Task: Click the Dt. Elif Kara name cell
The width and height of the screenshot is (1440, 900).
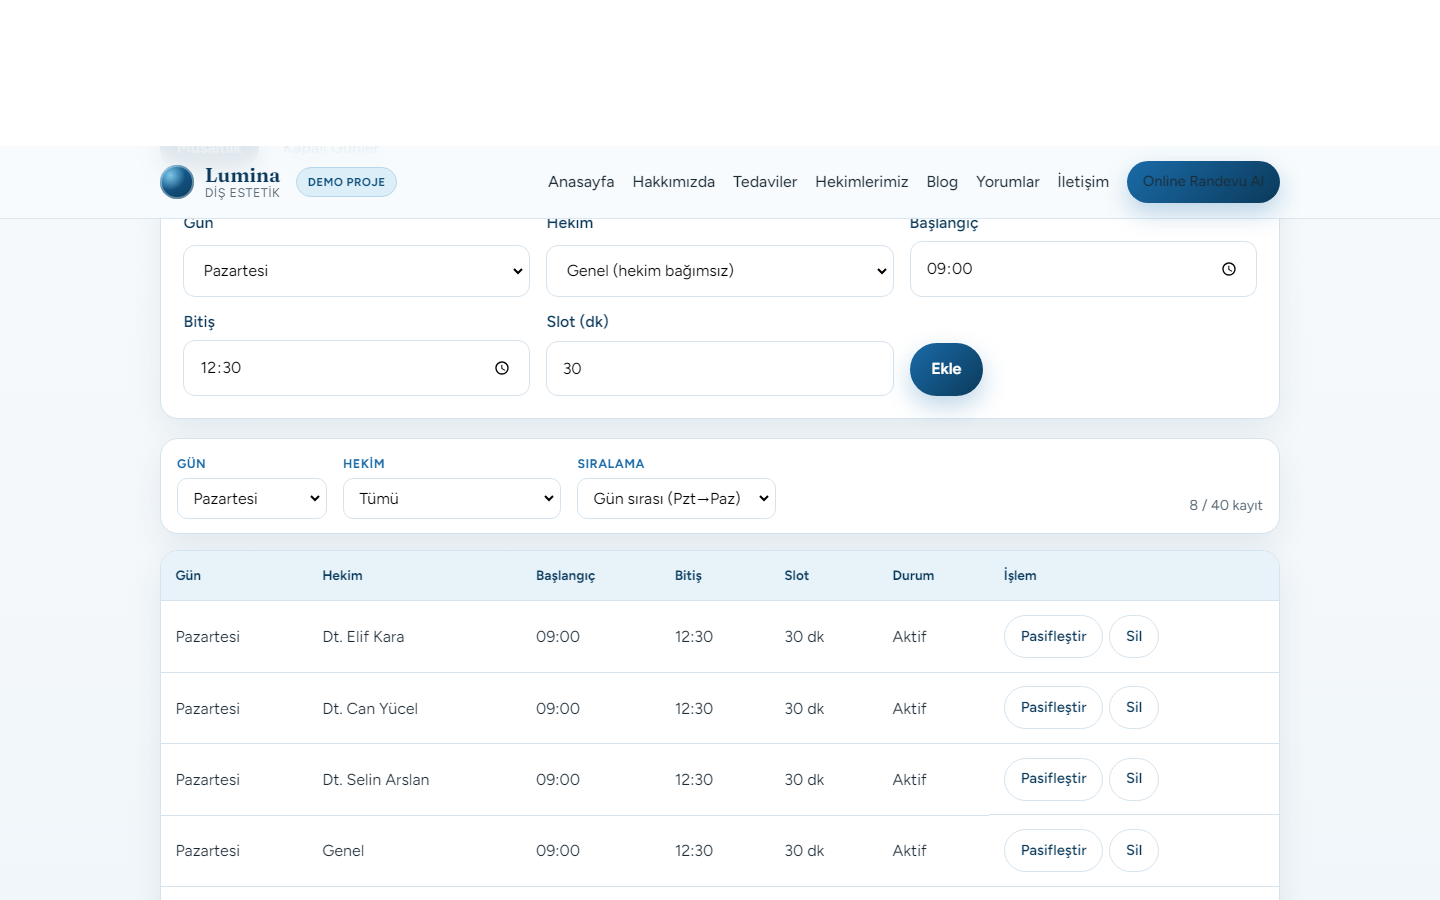Action: (363, 637)
